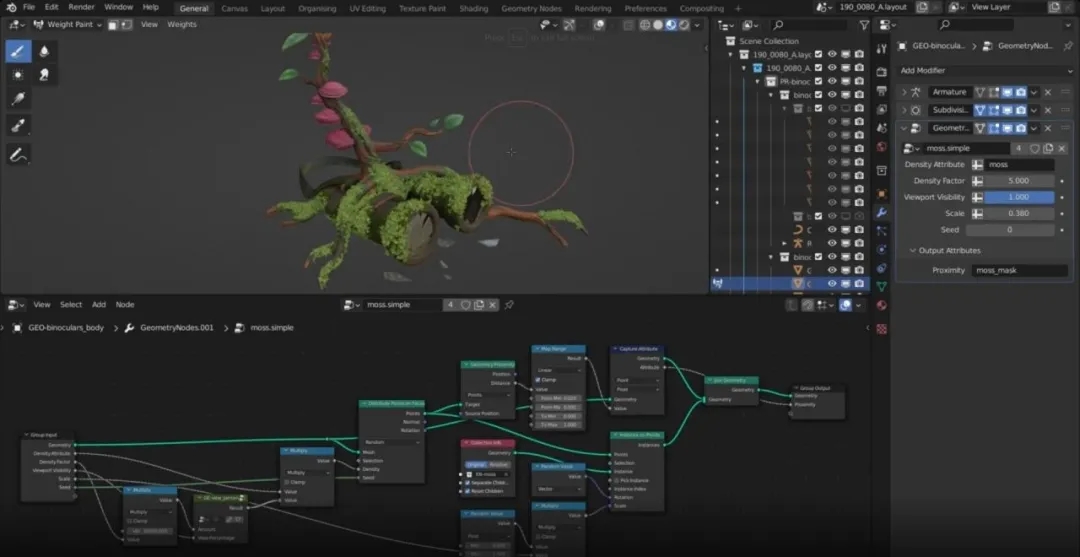Open the Render menu
Screen dimensions: 1080x557
(81, 7)
